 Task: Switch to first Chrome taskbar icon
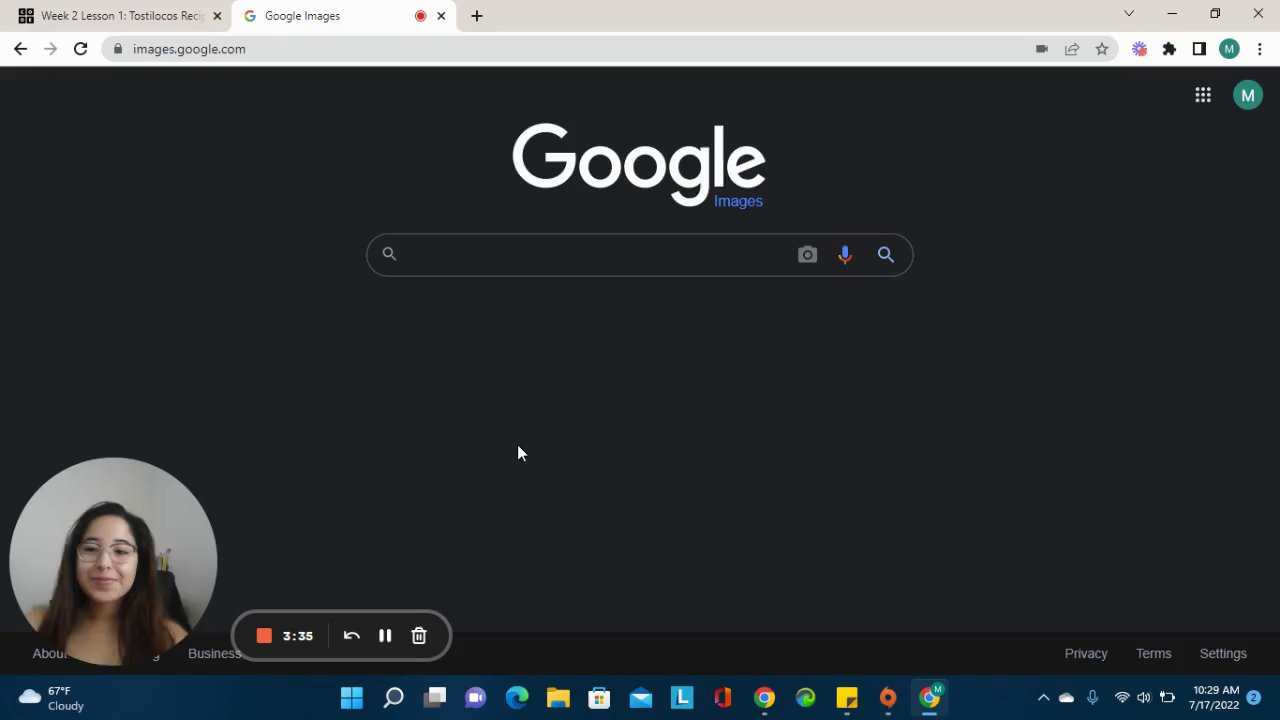[764, 698]
